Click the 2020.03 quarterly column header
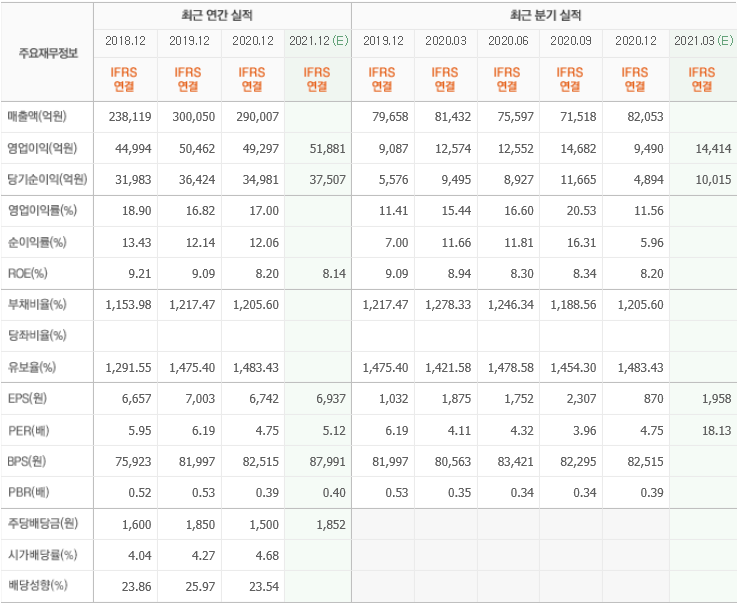Screen dimensions: 740x605 click(446, 41)
